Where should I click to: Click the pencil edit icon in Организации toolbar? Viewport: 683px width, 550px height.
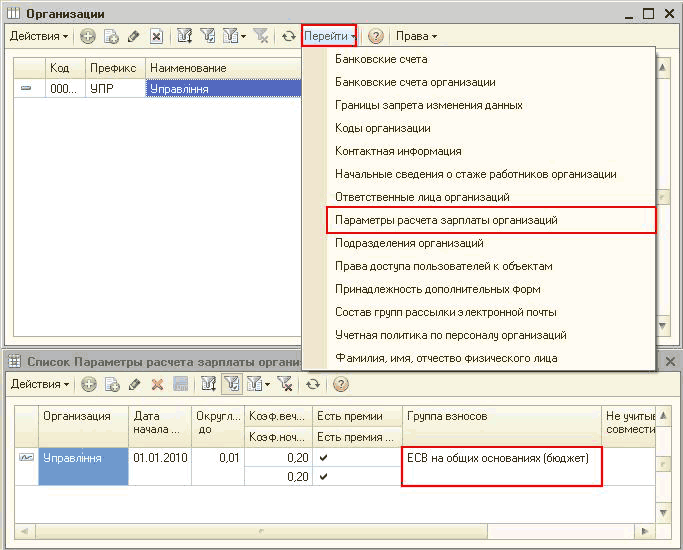pos(133,36)
